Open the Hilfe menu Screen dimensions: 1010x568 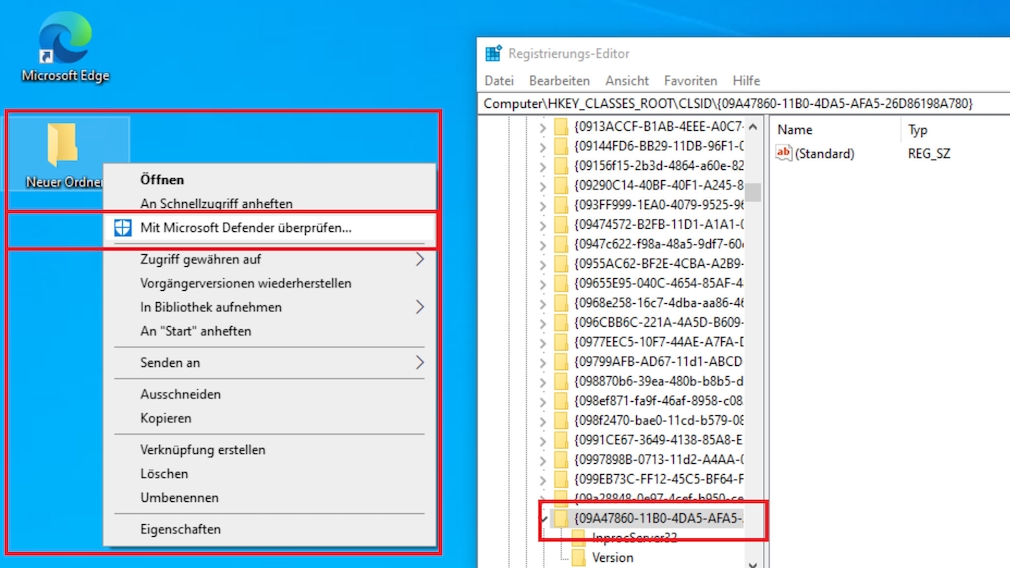tap(746, 80)
